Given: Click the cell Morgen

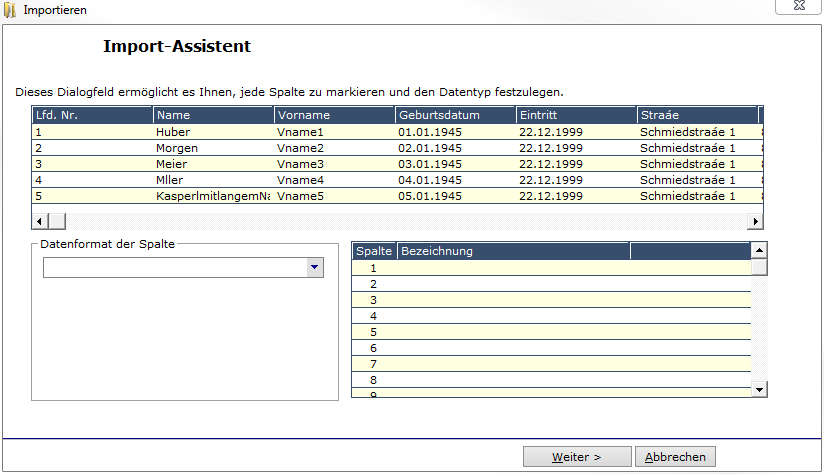Looking at the screenshot, I should [213, 148].
